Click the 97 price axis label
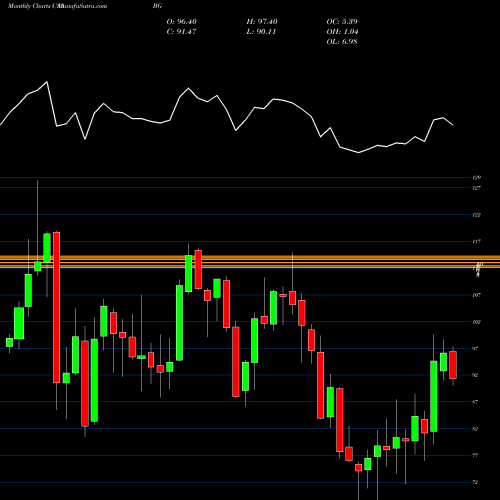500x500 pixels. click(x=475, y=349)
